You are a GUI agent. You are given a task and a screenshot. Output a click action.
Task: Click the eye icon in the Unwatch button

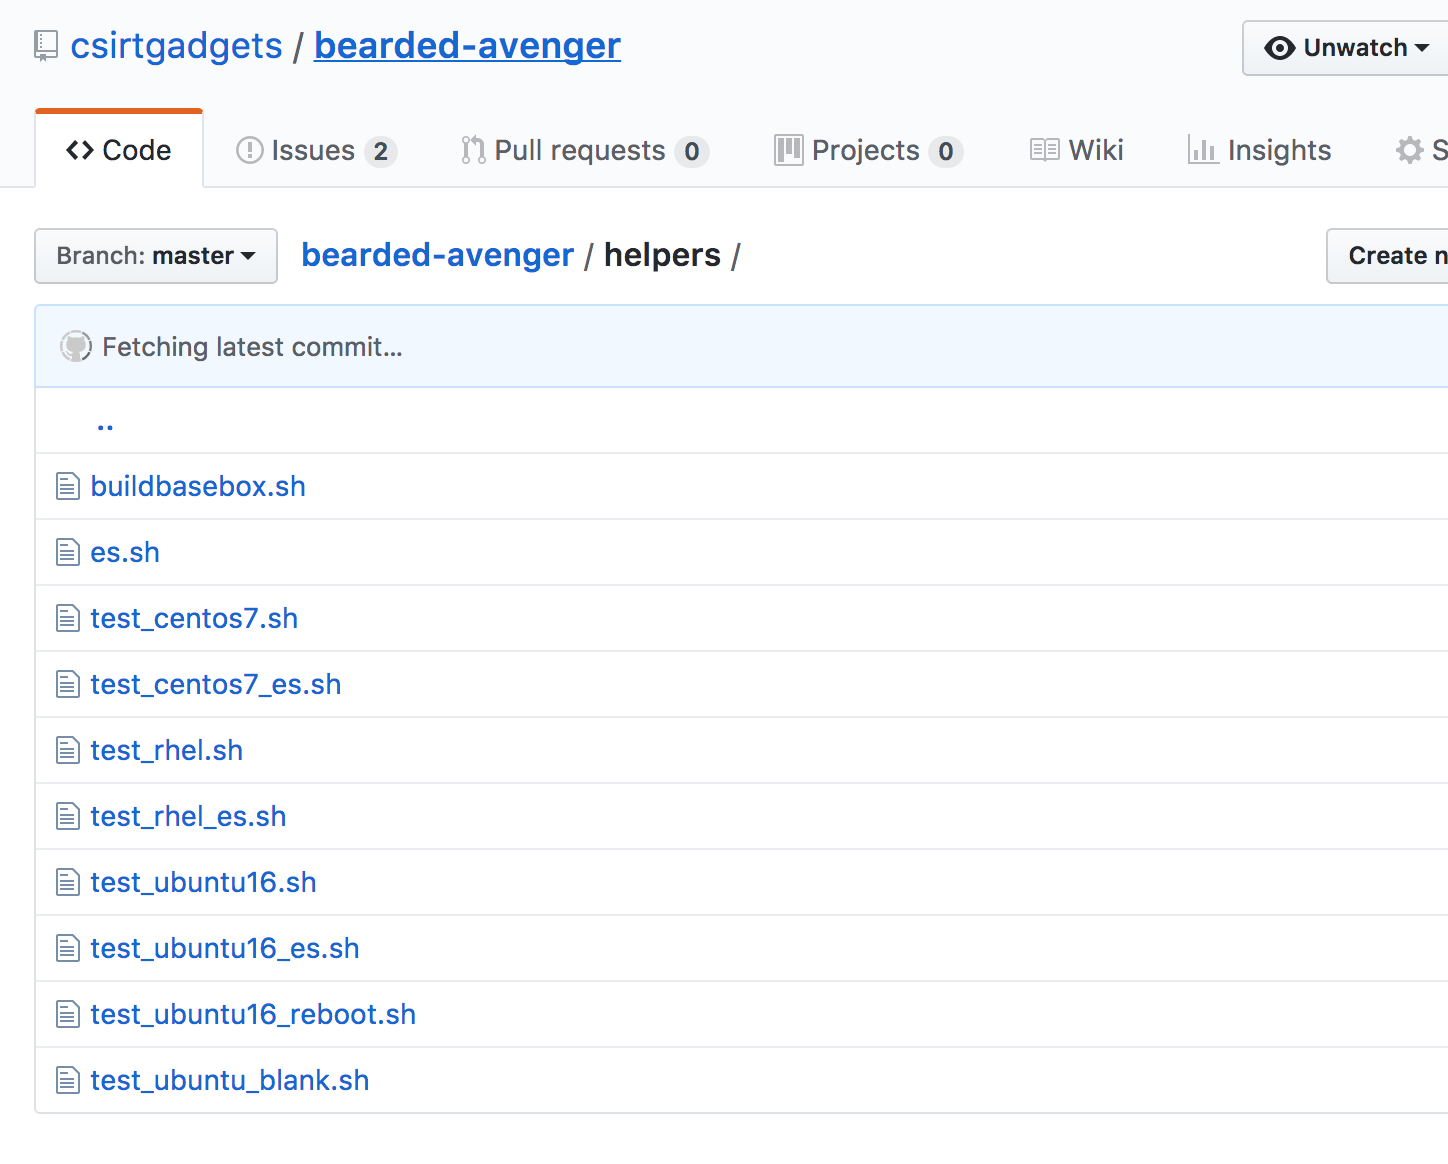[1279, 48]
